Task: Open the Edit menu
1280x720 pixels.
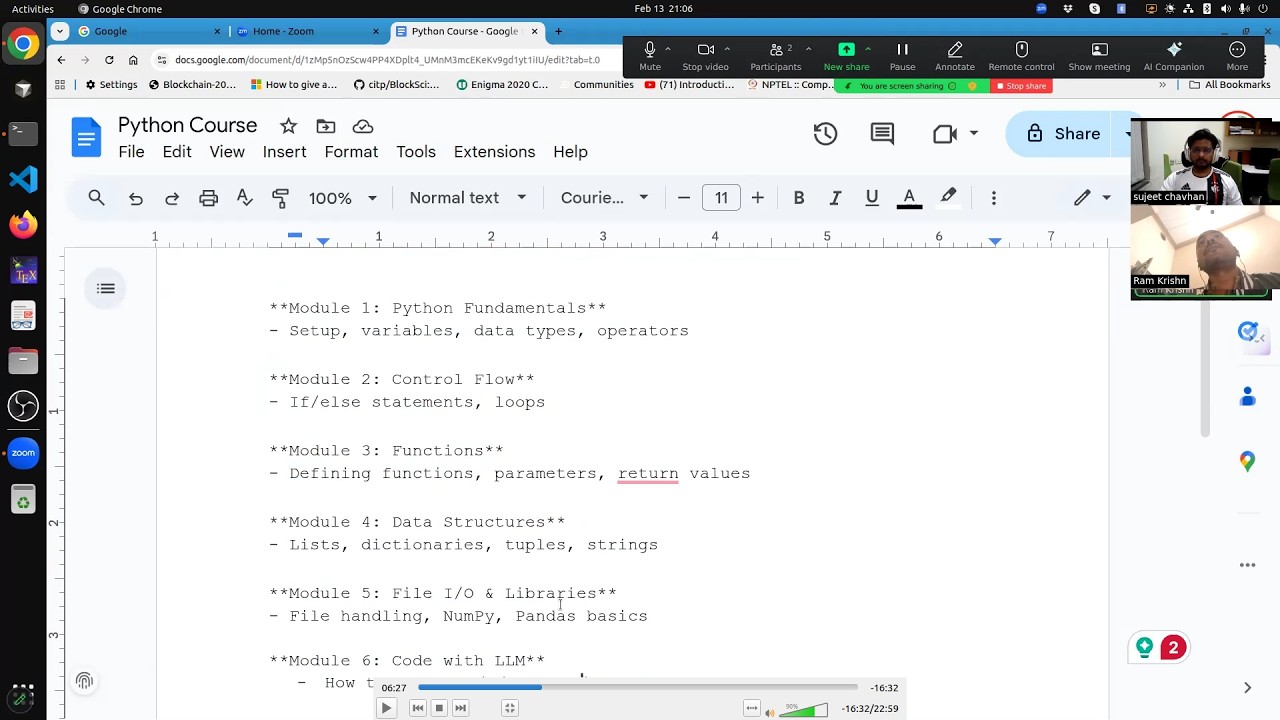Action: point(177,152)
